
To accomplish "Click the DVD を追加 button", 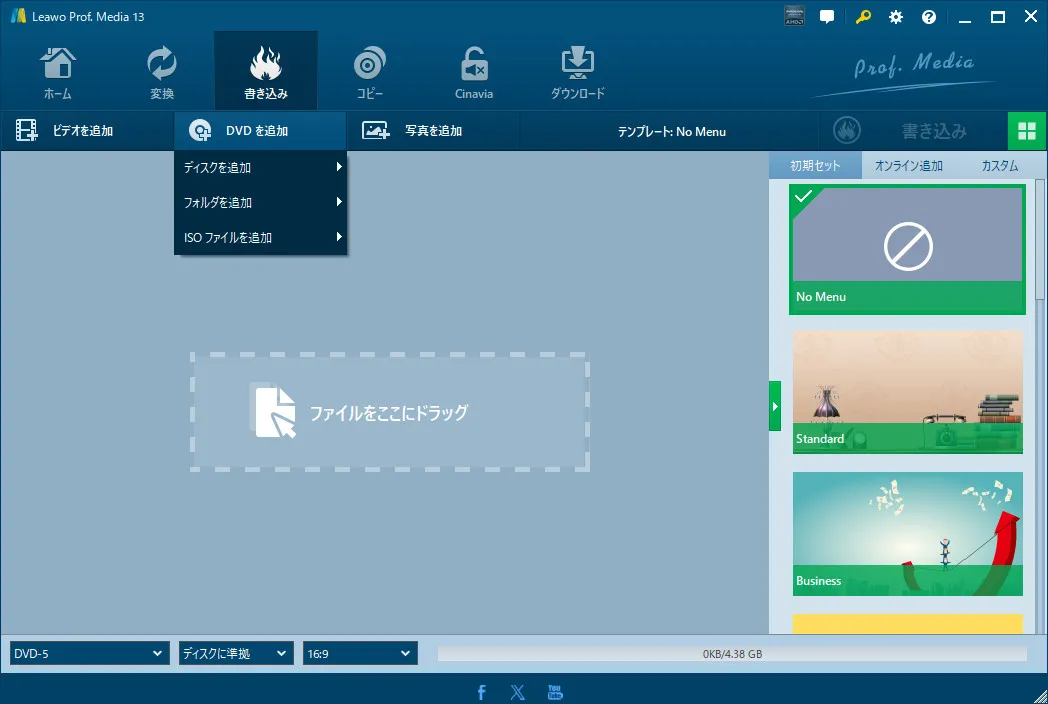I will coord(260,130).
